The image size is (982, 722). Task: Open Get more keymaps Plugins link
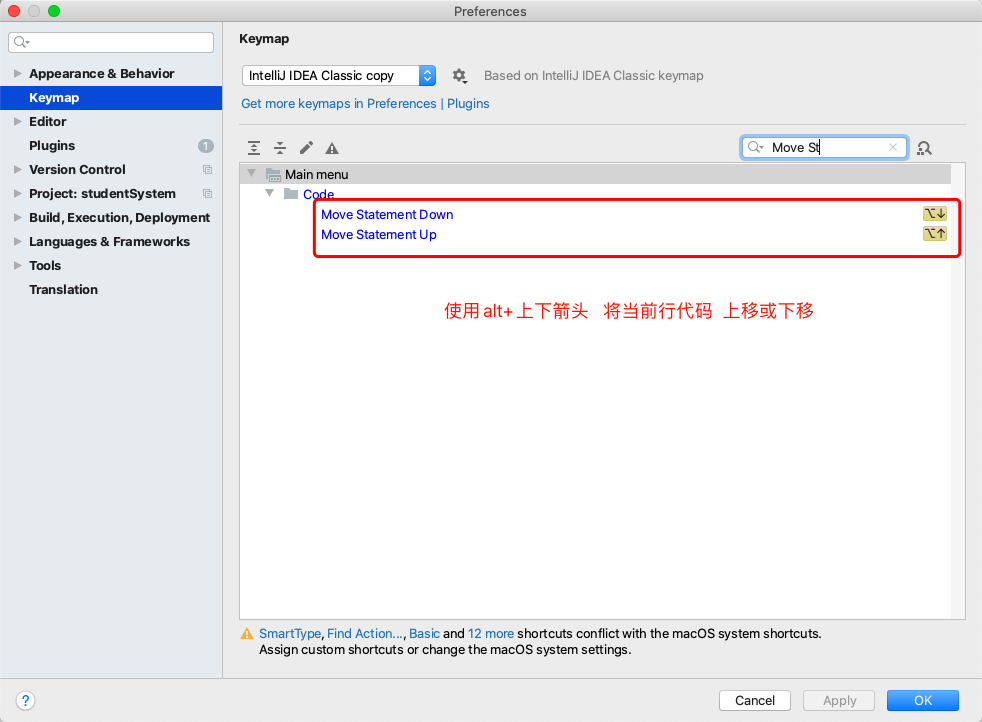[365, 104]
